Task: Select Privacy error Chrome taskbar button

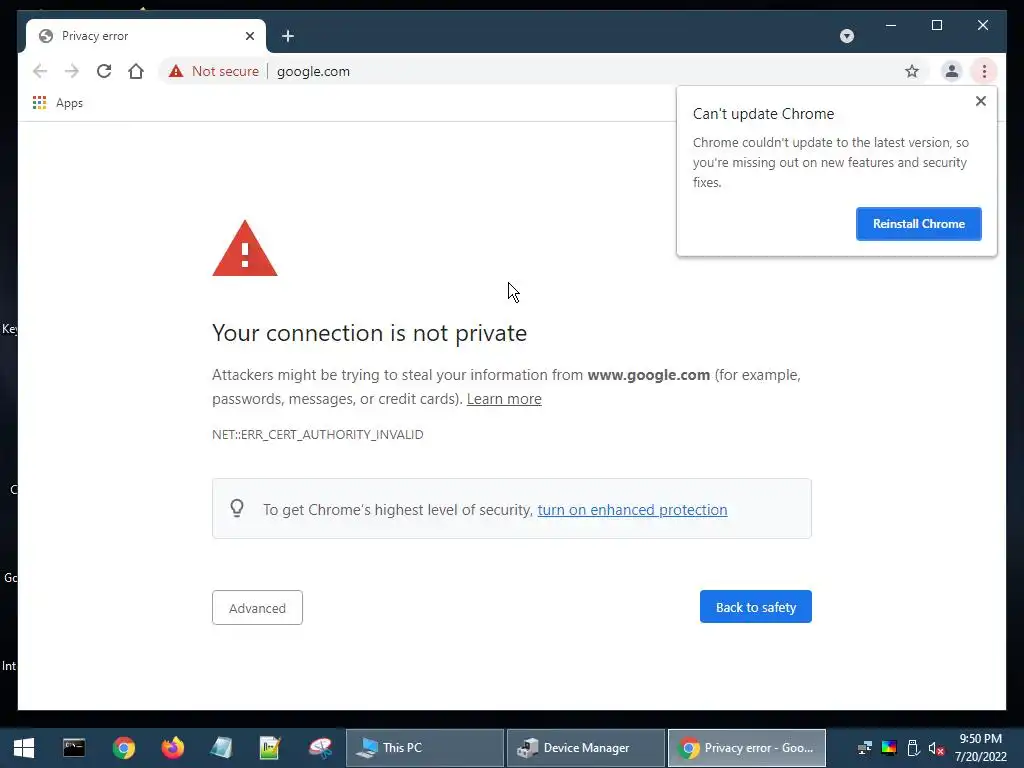Action: pos(746,748)
